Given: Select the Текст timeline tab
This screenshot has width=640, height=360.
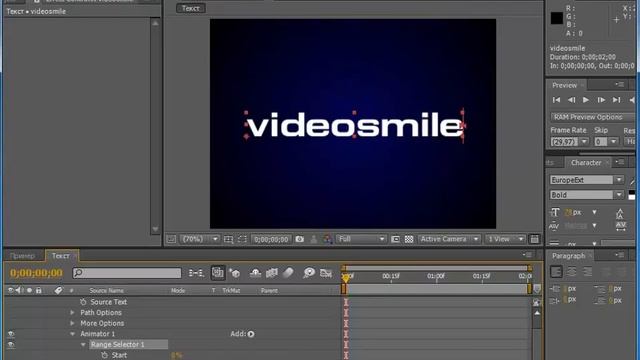Looking at the screenshot, I should 61,256.
